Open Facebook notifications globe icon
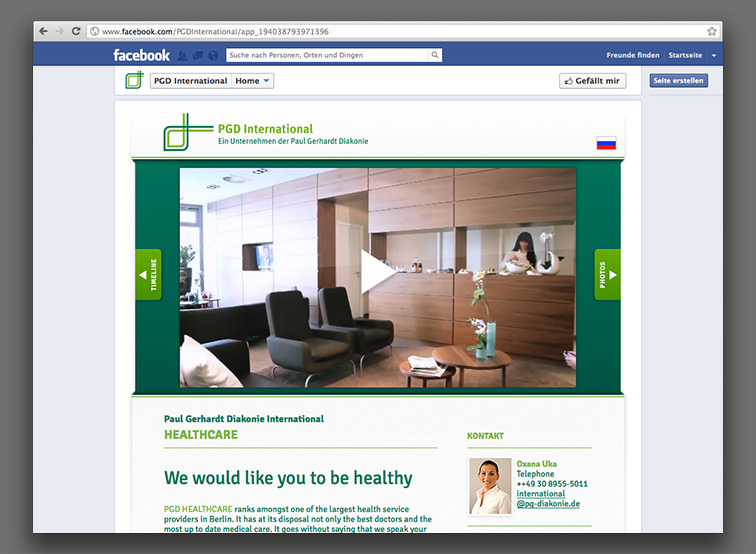756x554 pixels. click(213, 56)
